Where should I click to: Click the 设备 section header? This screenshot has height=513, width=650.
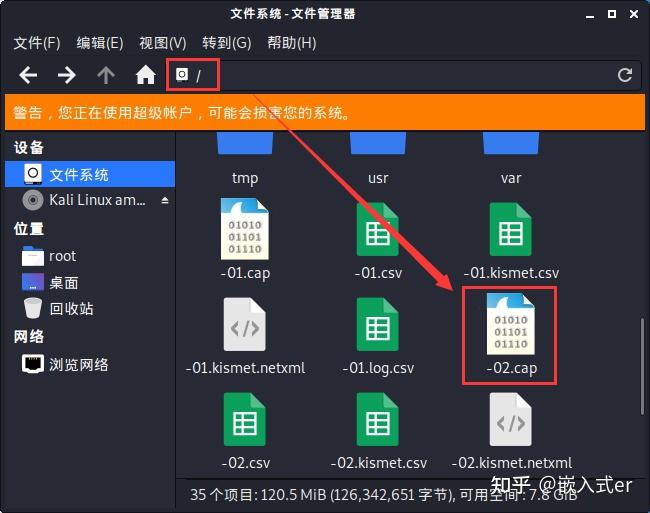click(x=29, y=147)
